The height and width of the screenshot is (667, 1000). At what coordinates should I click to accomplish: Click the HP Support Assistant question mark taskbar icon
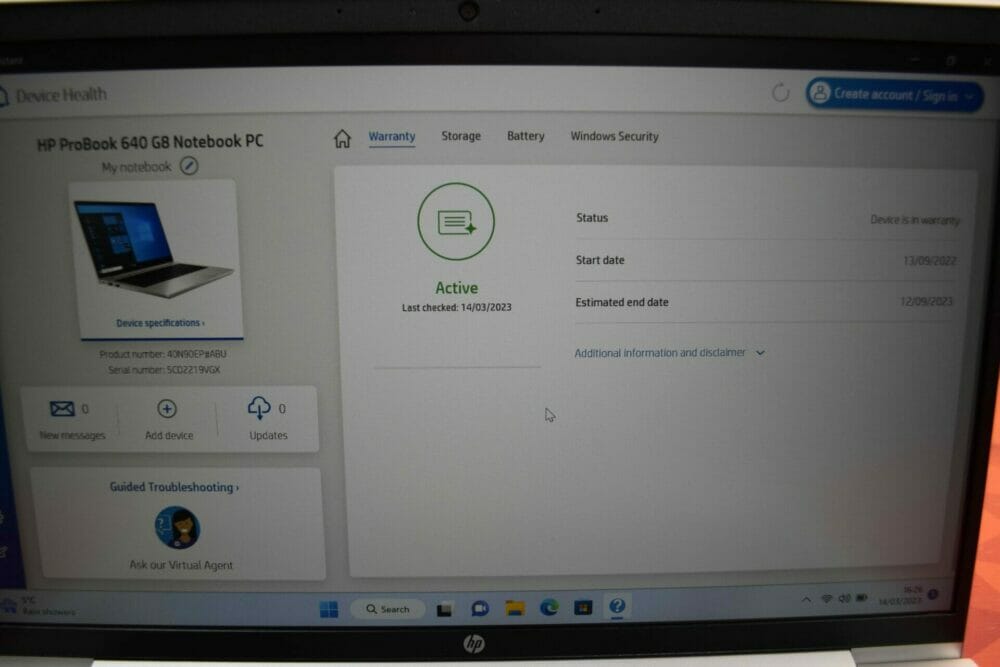click(617, 606)
